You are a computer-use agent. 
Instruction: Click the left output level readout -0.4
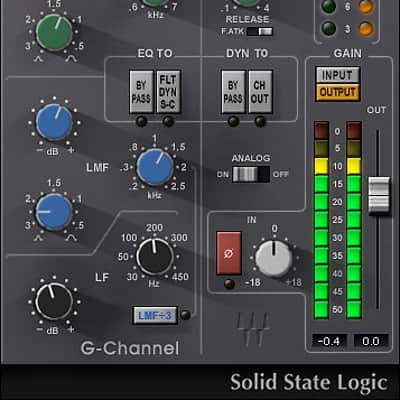[x=329, y=341]
